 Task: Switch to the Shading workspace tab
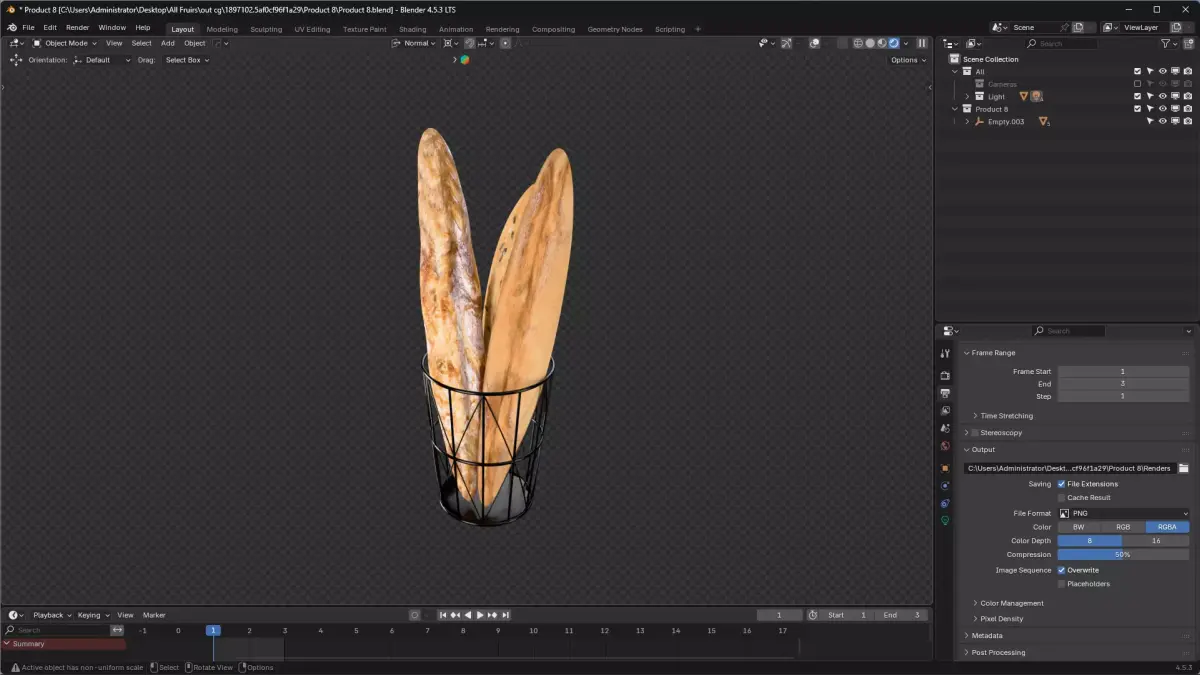[x=412, y=29]
